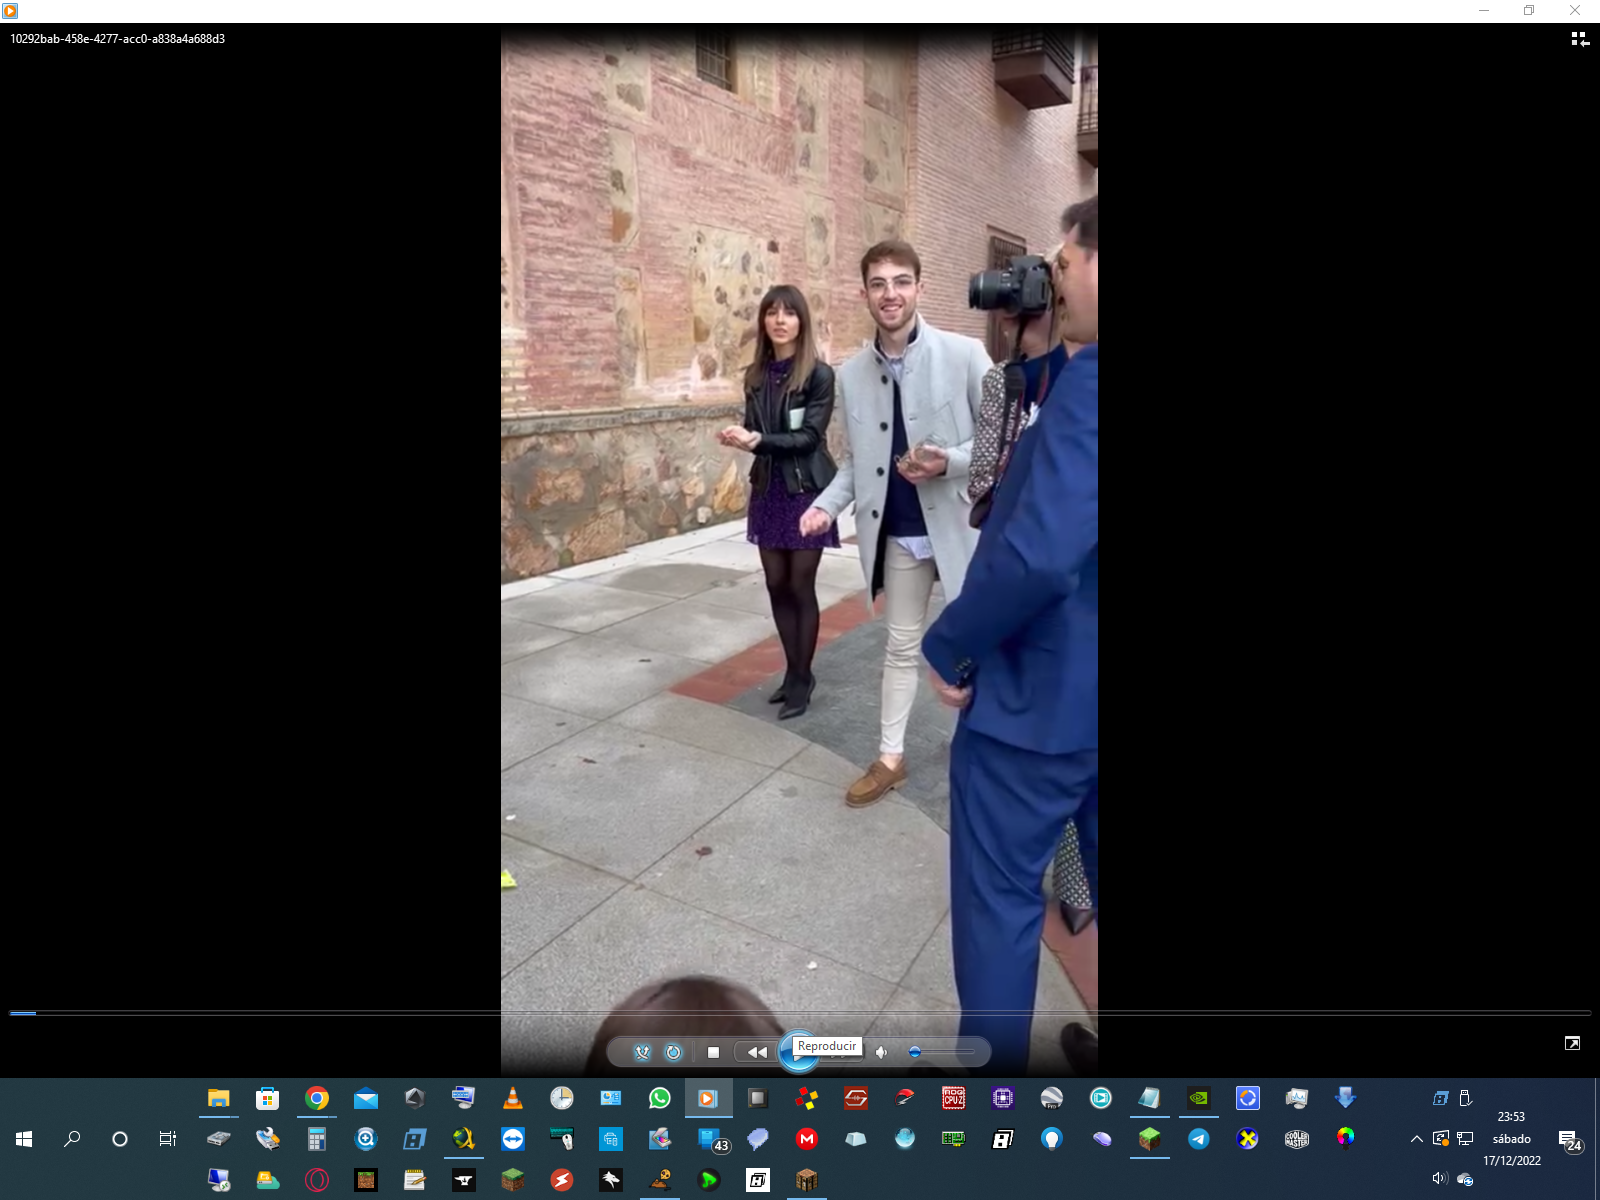Launch WhatsApp from the taskbar
The image size is (1600, 1200).
point(659,1098)
